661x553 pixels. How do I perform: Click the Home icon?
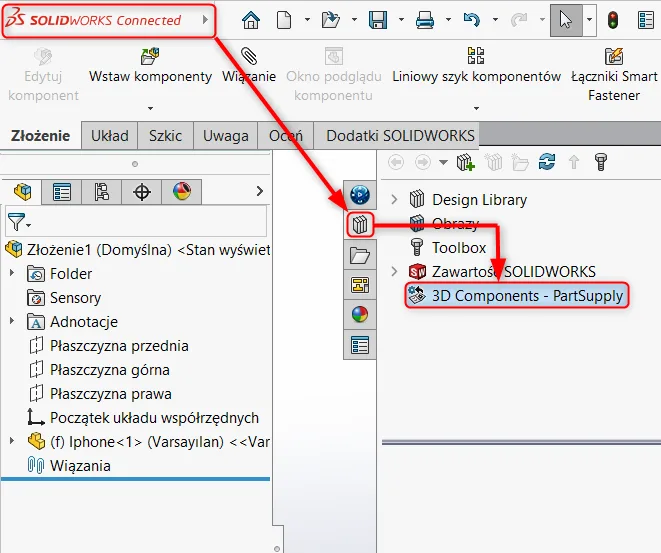251,20
